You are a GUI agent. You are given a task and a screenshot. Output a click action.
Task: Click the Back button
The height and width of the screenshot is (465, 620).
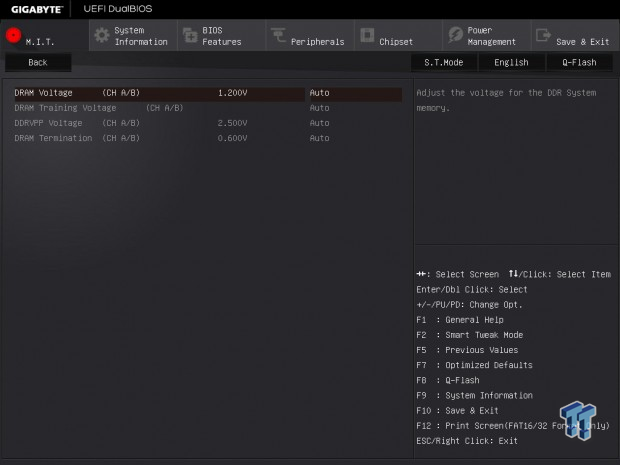(38, 62)
